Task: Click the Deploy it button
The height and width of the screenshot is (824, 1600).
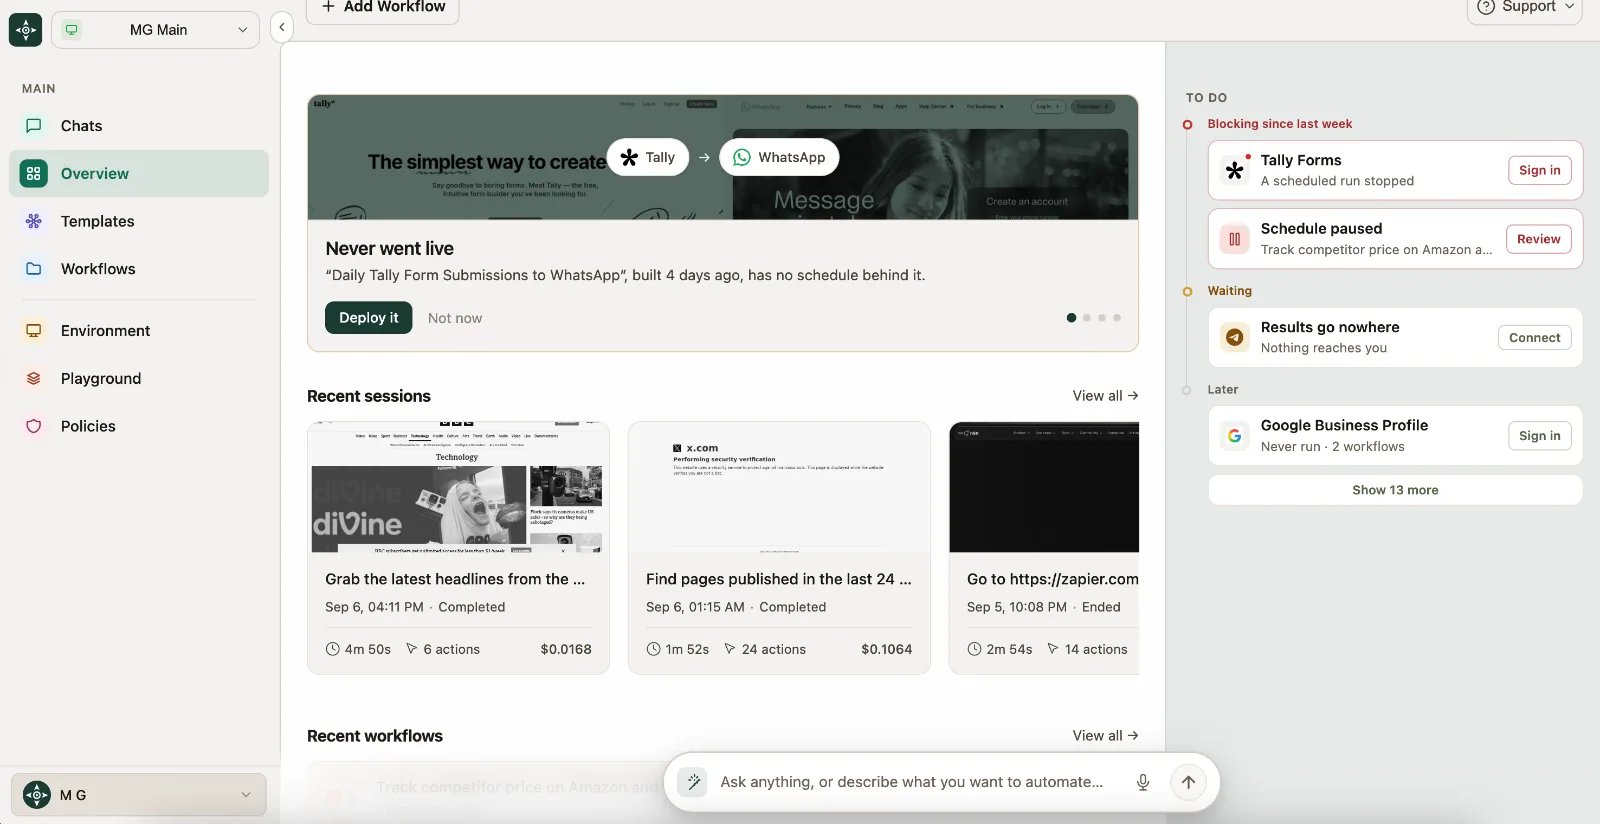Action: coord(369,318)
